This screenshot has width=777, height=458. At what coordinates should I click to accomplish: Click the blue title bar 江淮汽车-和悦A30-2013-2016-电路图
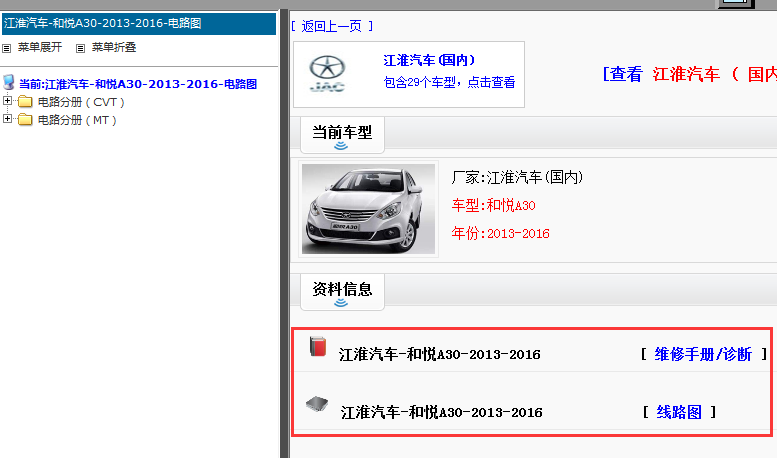point(139,24)
